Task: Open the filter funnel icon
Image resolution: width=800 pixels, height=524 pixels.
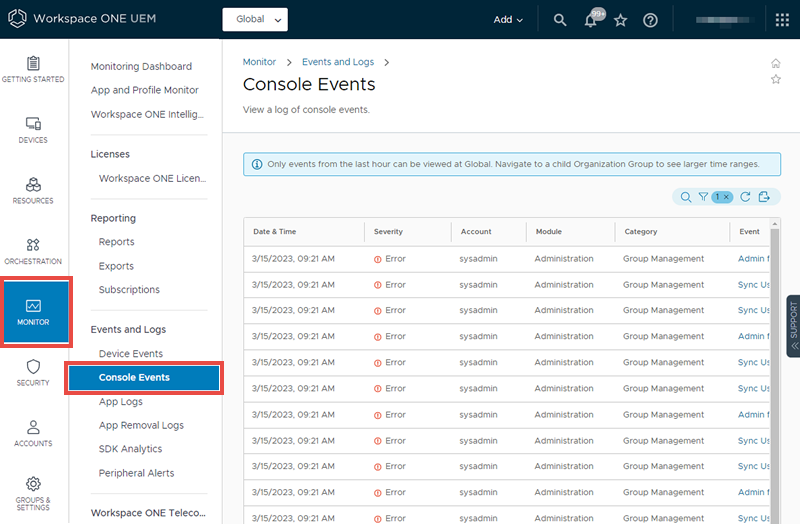Action: [x=704, y=196]
